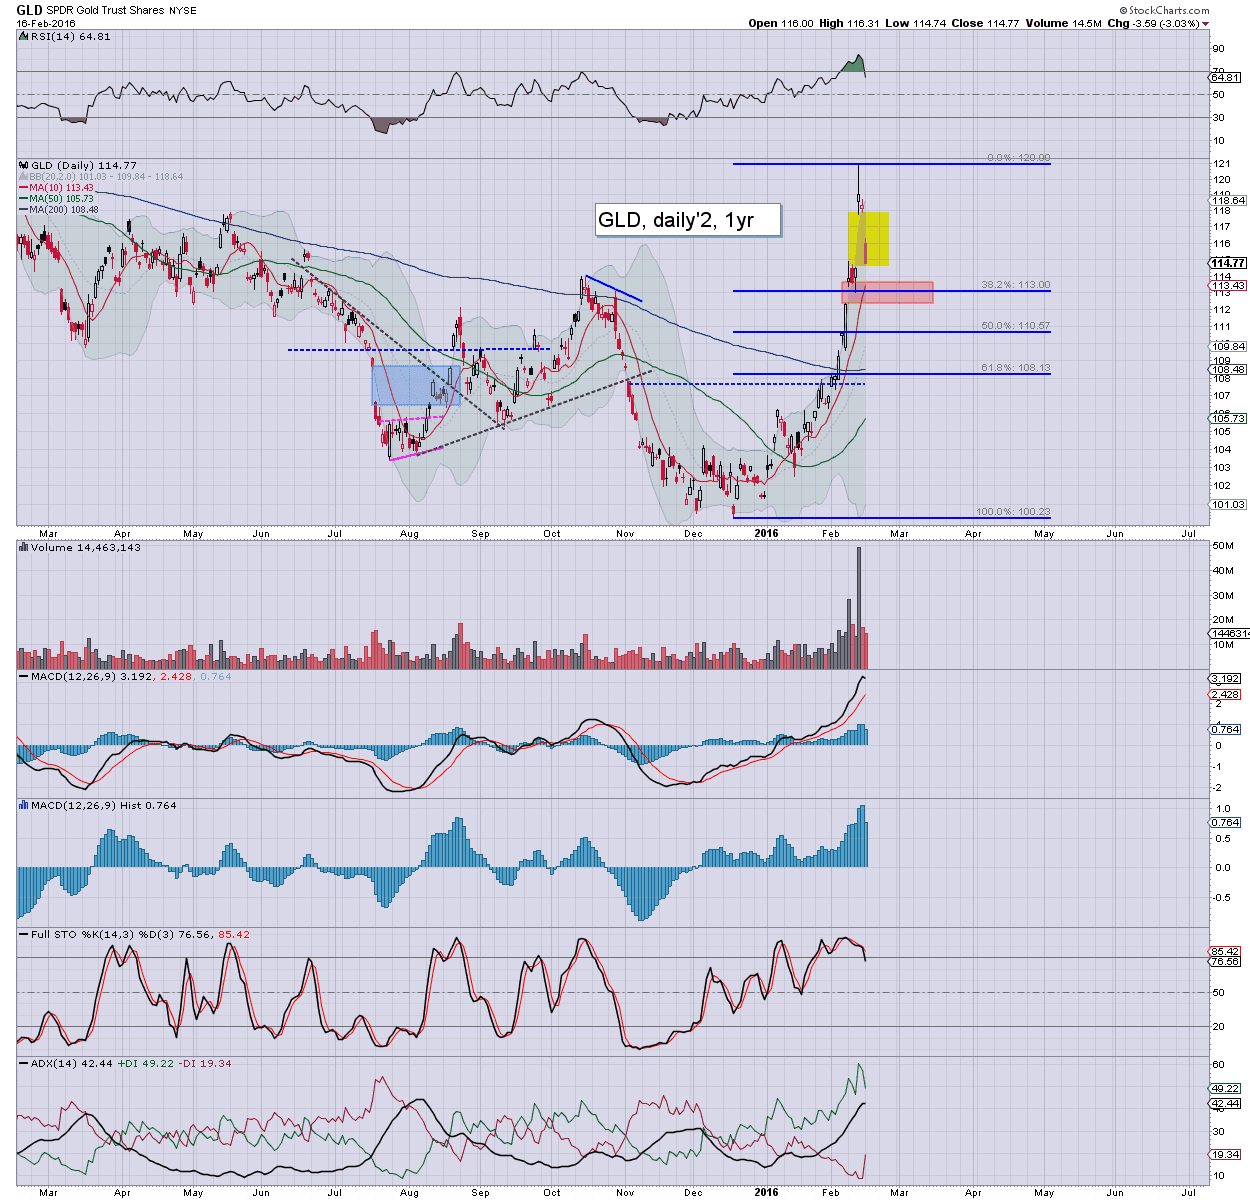1250x1200 pixels.
Task: Click the 'Chg -3.59 (-3.03%)' value
Action: [1153, 23]
